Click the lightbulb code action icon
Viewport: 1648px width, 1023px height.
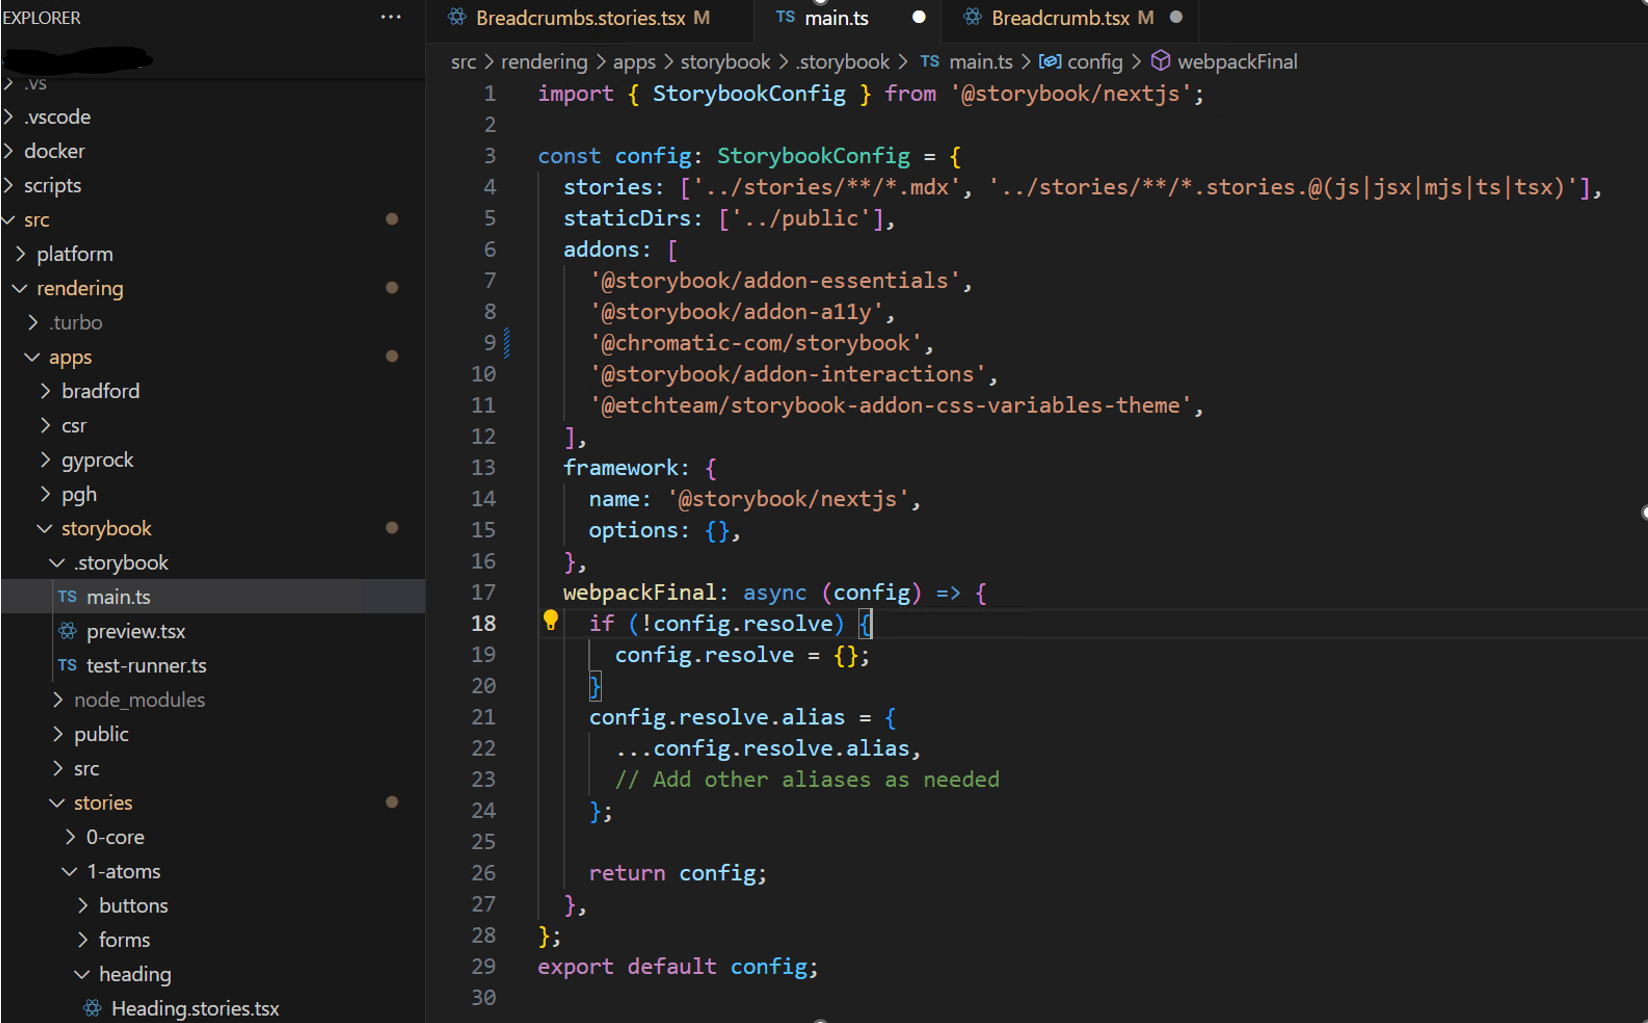click(x=550, y=621)
